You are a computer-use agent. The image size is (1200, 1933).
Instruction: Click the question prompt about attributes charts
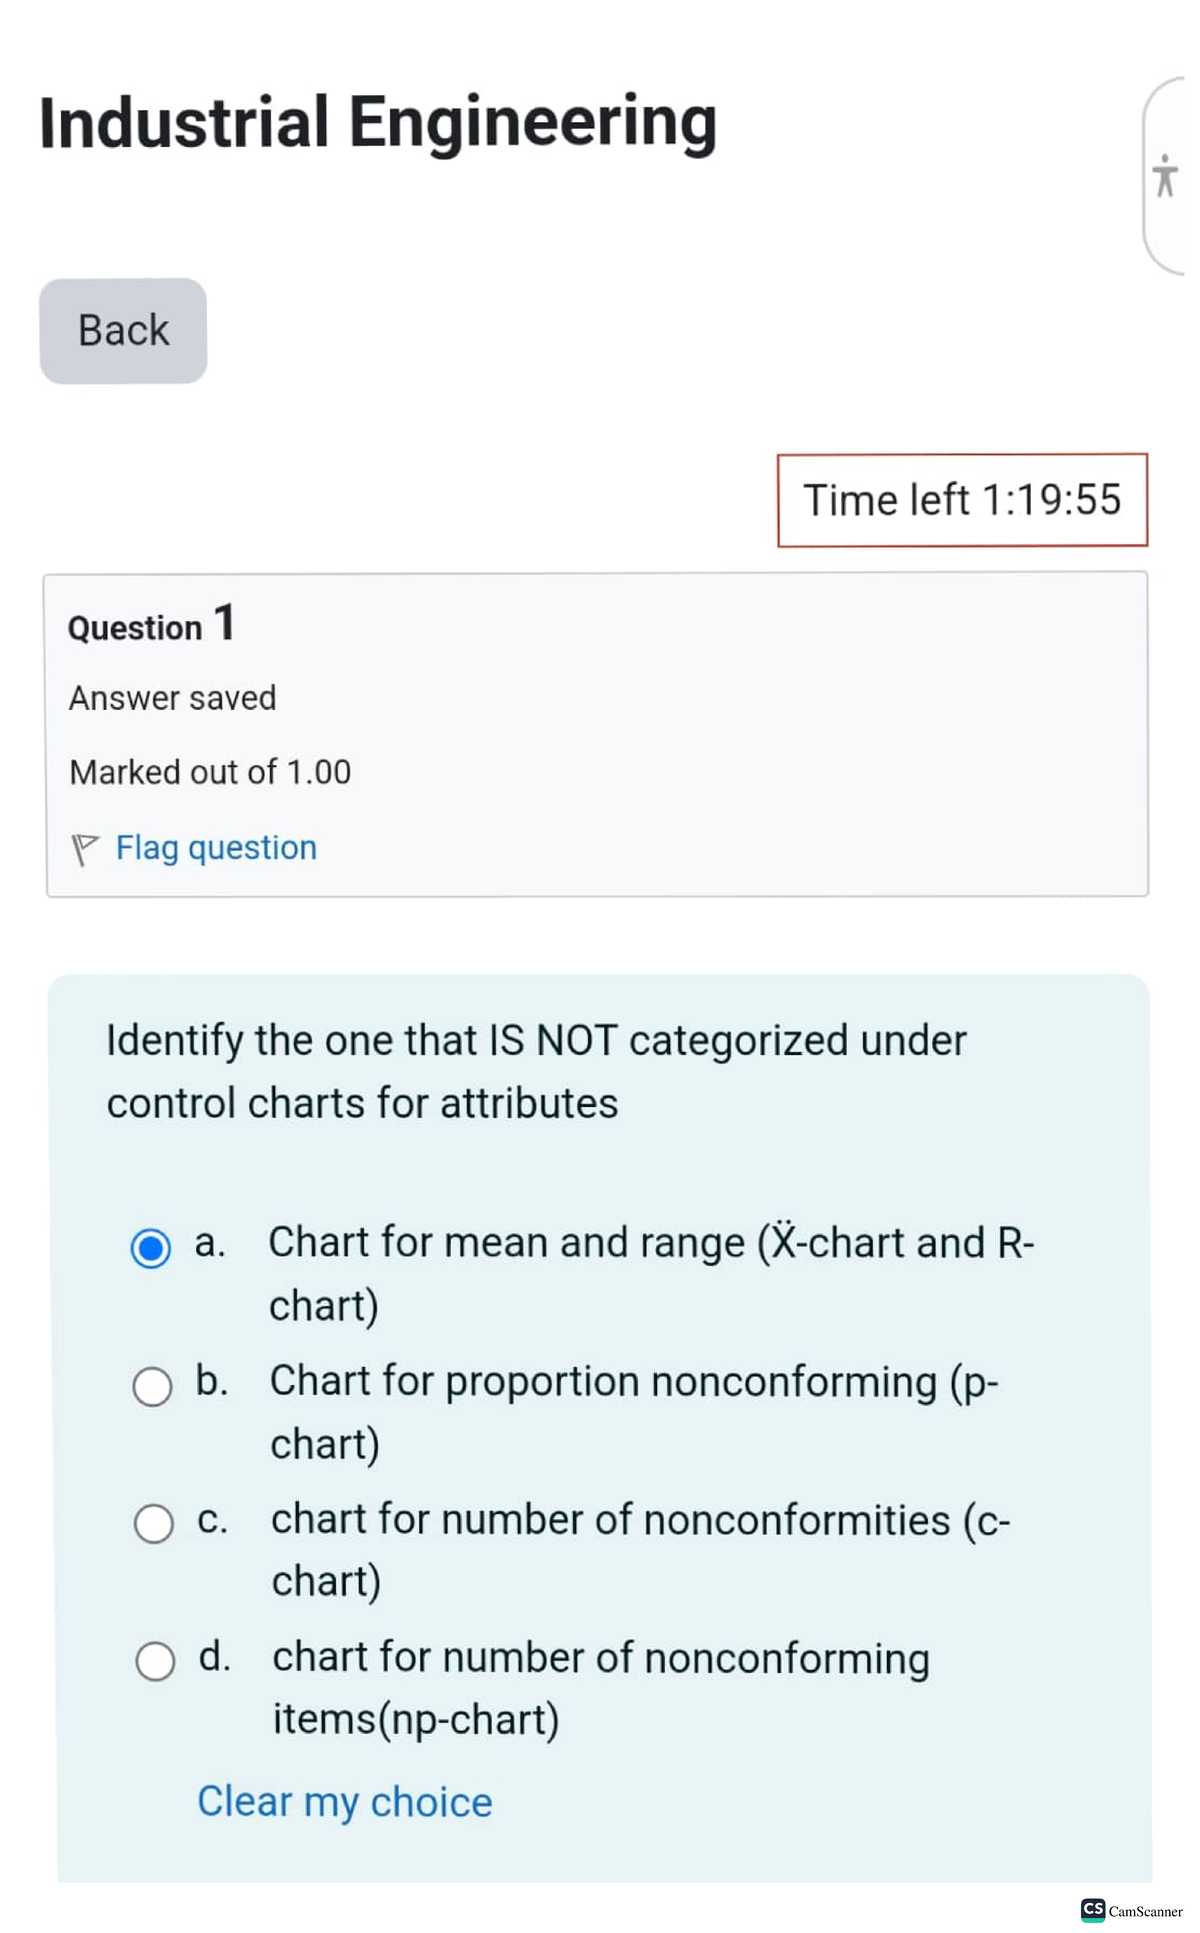pyautogui.click(x=536, y=1071)
